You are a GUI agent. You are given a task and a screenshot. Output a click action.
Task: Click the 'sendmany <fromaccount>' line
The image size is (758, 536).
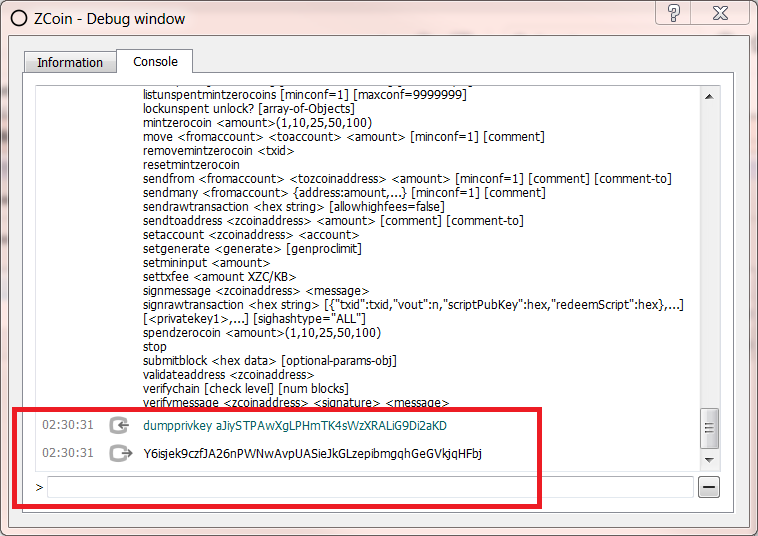click(344, 193)
